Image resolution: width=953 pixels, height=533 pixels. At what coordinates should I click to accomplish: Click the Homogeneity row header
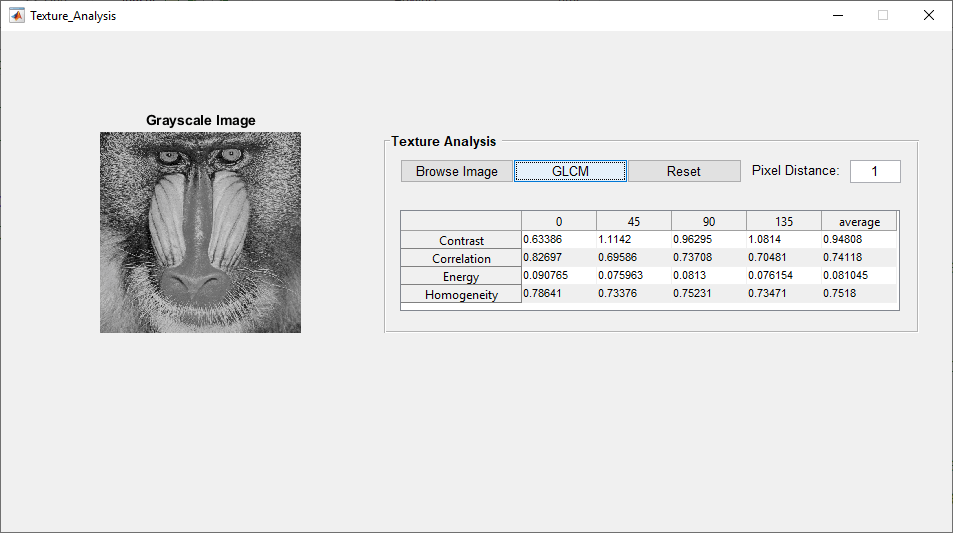[461, 294]
